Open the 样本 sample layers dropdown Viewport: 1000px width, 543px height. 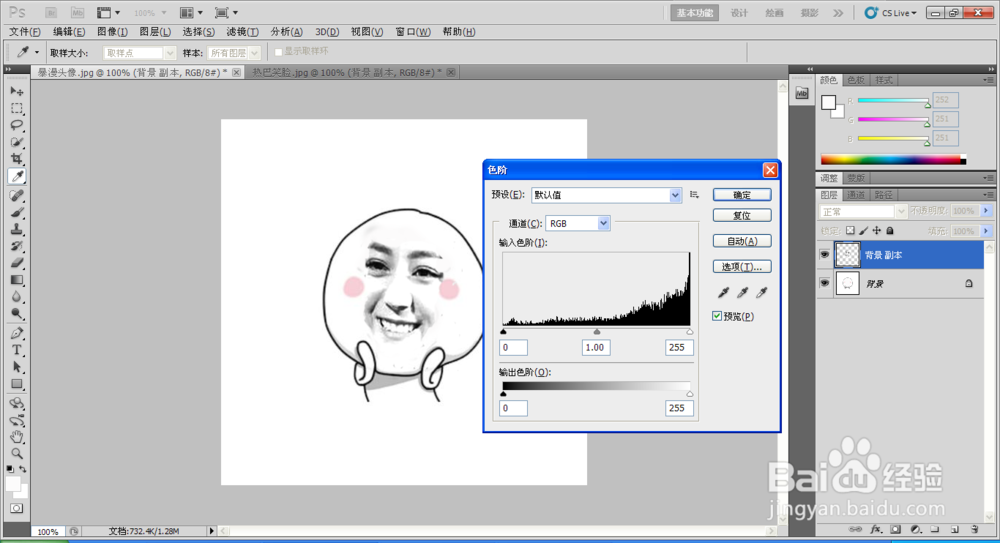234,53
